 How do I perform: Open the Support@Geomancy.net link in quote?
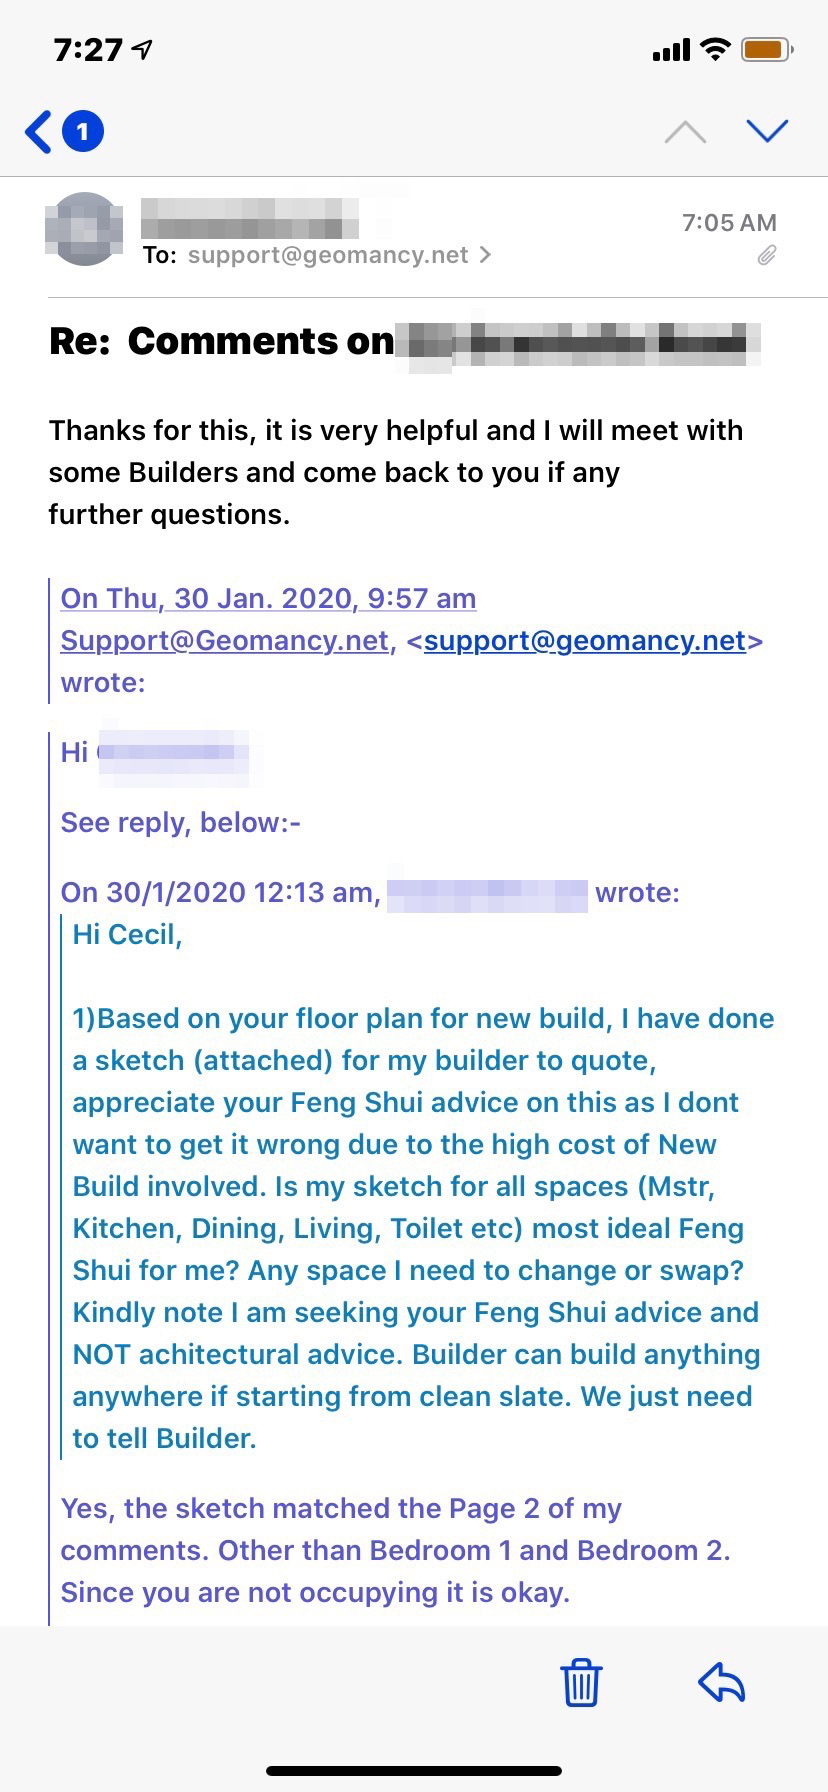tap(224, 640)
